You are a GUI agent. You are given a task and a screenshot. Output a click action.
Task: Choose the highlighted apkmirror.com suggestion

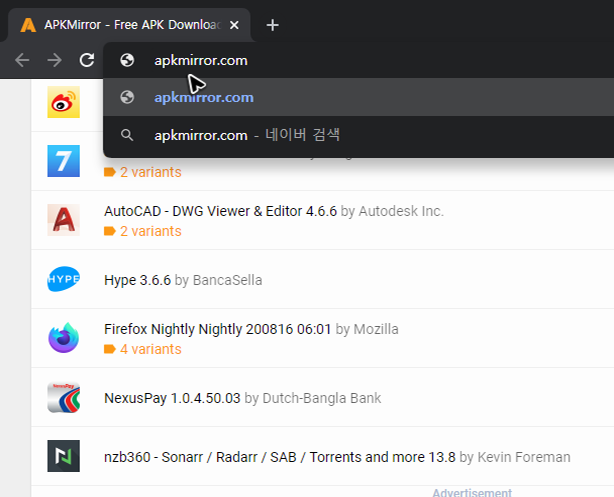coord(358,97)
